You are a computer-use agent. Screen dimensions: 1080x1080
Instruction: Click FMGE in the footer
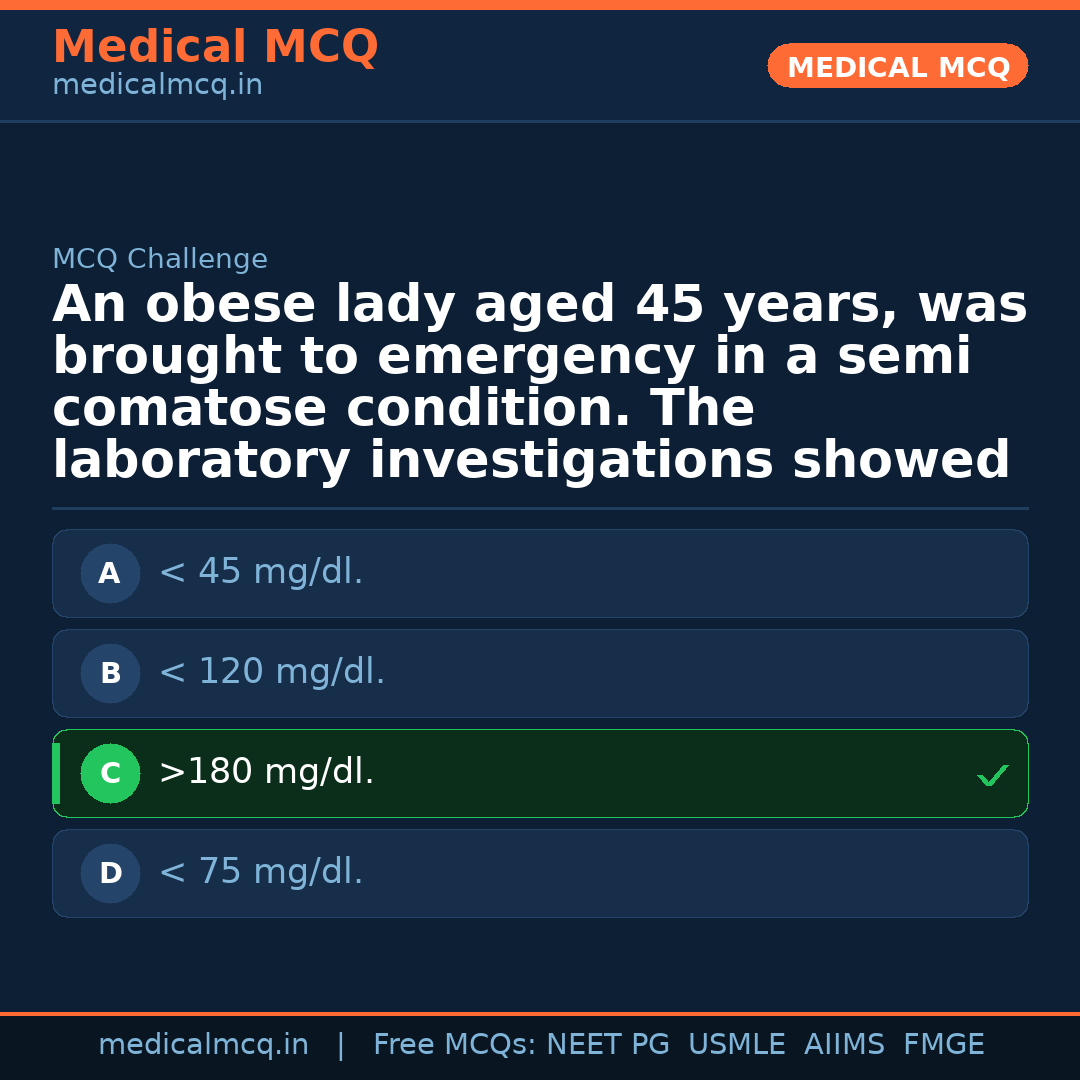point(943,1045)
